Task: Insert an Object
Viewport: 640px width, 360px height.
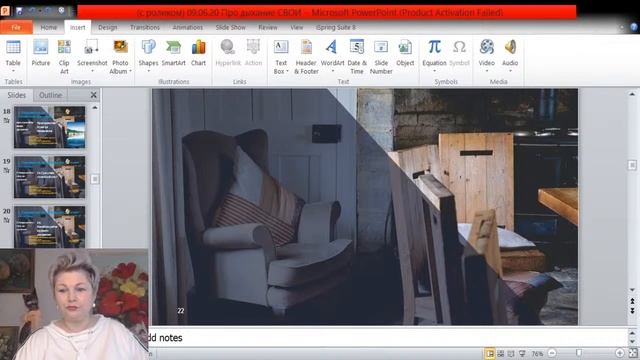Action: [405, 53]
